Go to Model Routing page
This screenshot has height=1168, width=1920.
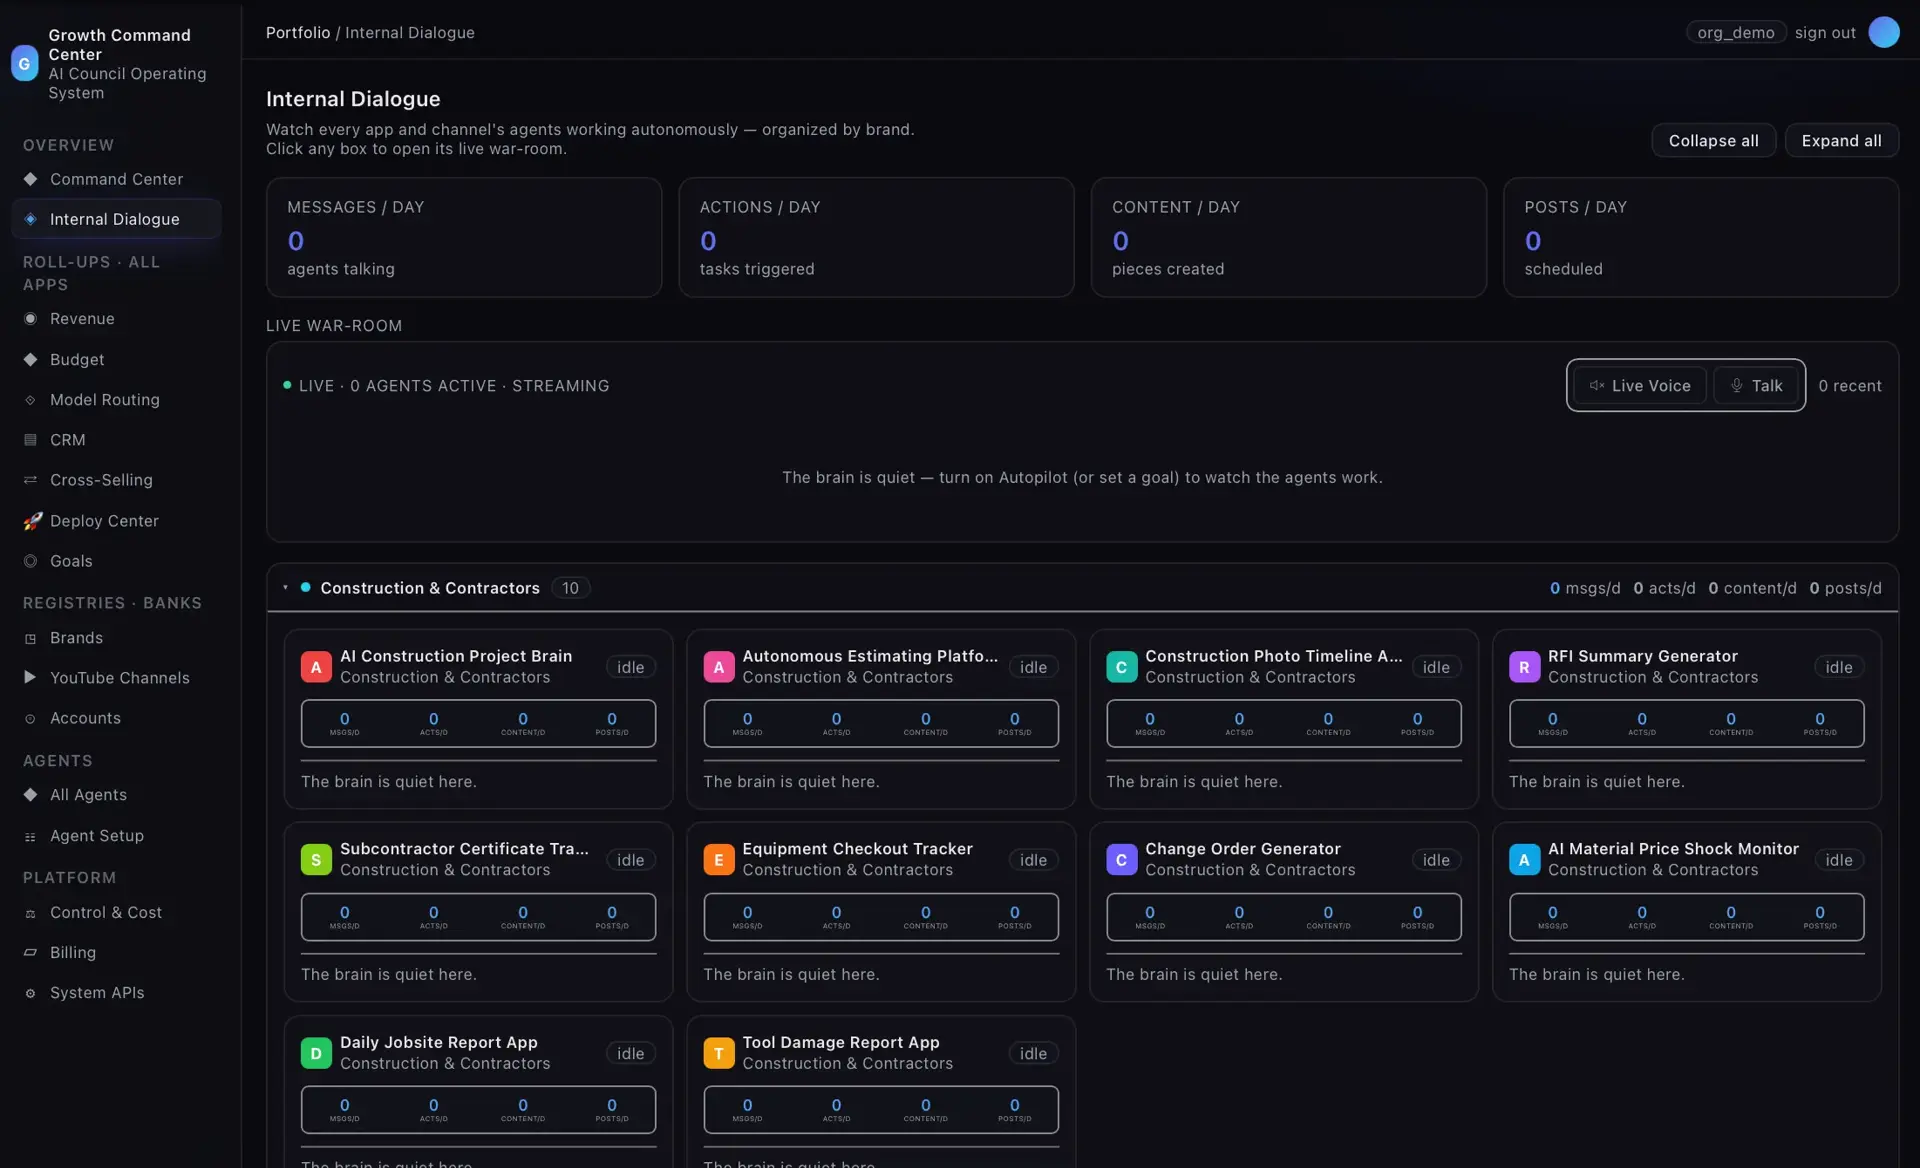click(x=116, y=400)
